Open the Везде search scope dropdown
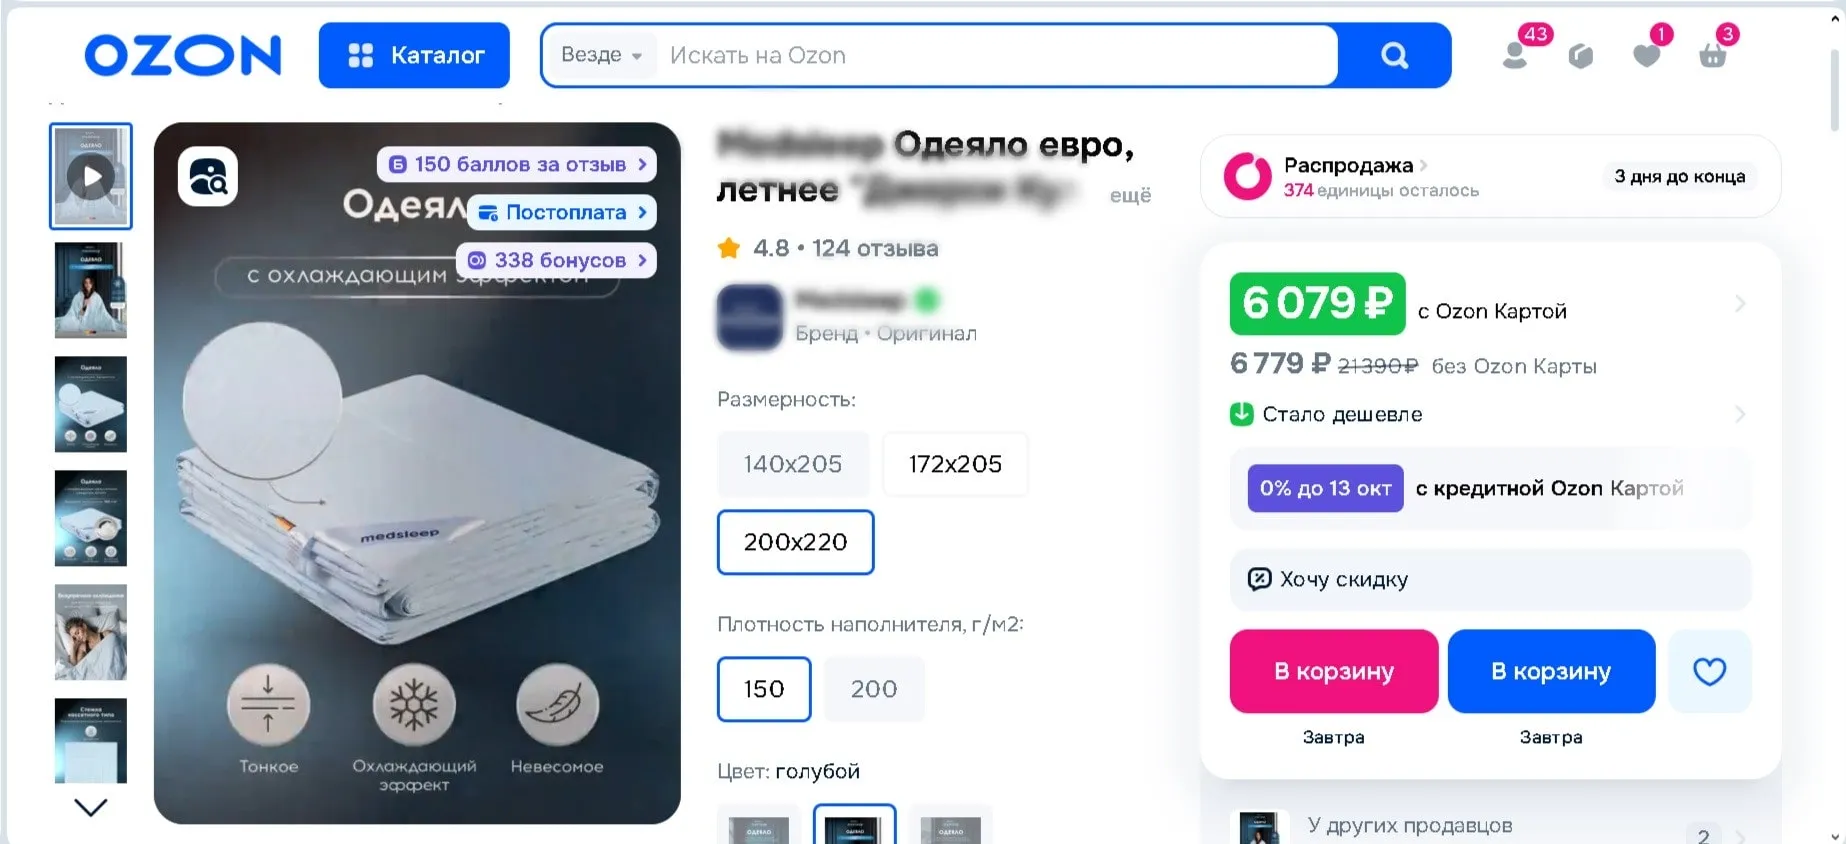Screen dimensions: 1846x844 [601, 55]
